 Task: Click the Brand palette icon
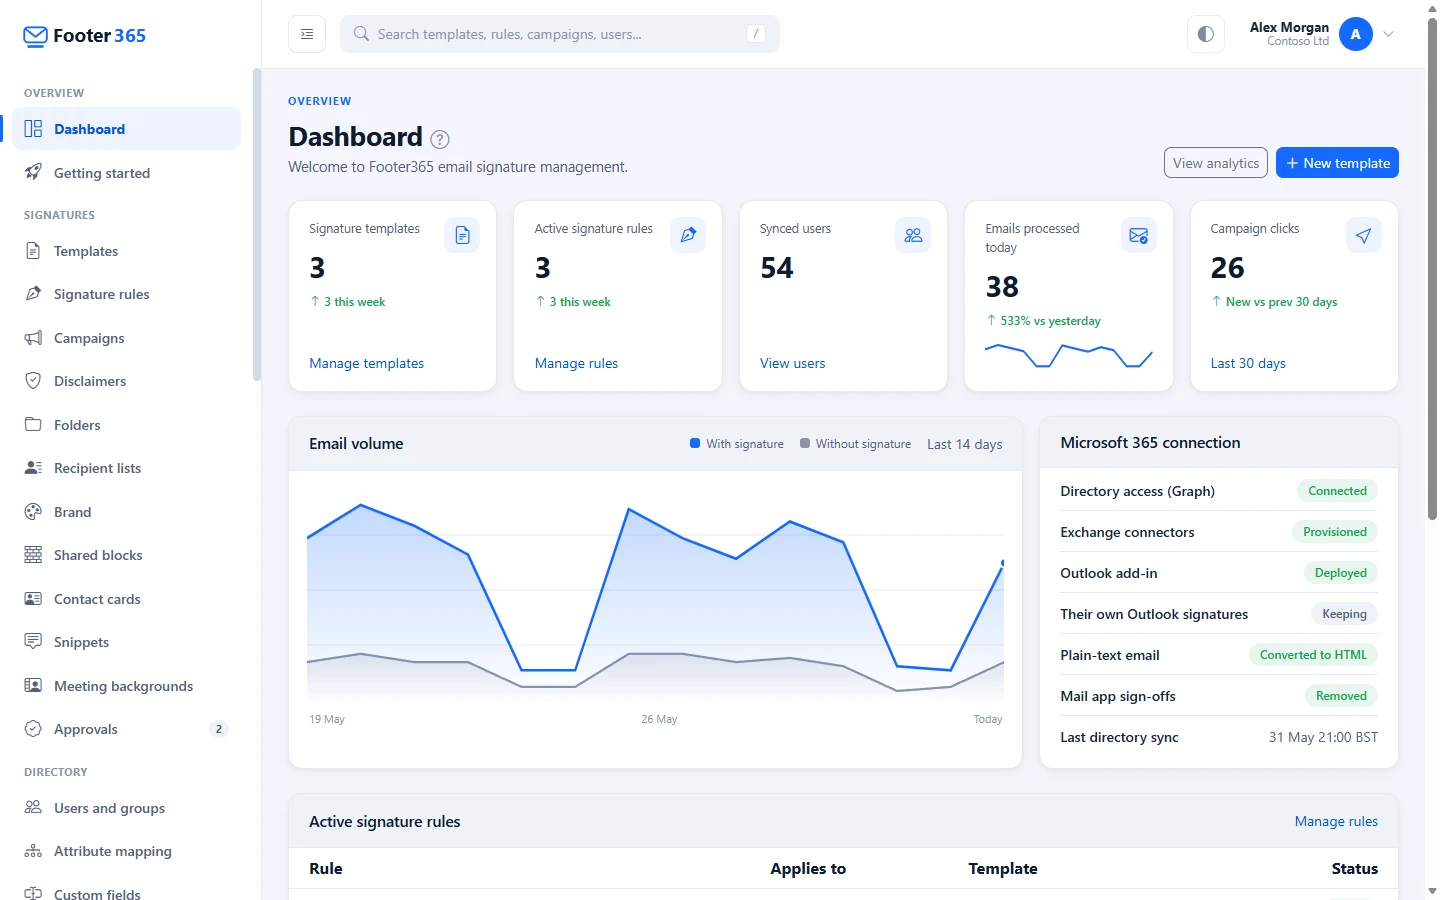(x=33, y=512)
